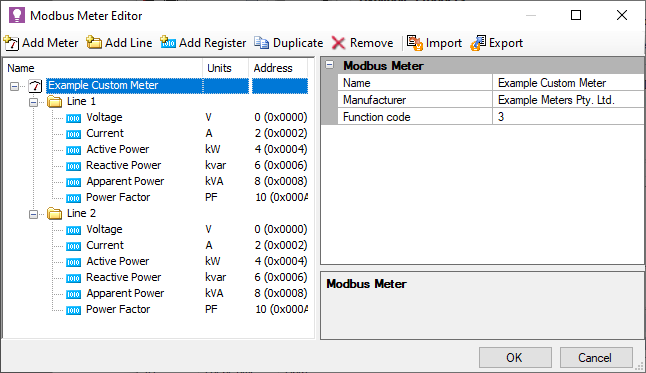Click the Address column header

coord(279,68)
